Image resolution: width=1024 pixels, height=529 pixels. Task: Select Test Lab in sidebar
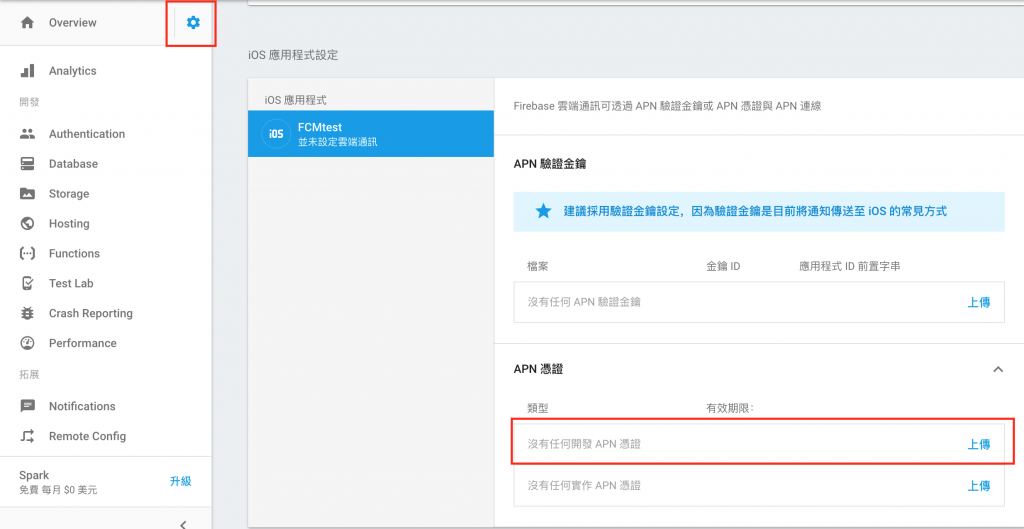coord(71,283)
